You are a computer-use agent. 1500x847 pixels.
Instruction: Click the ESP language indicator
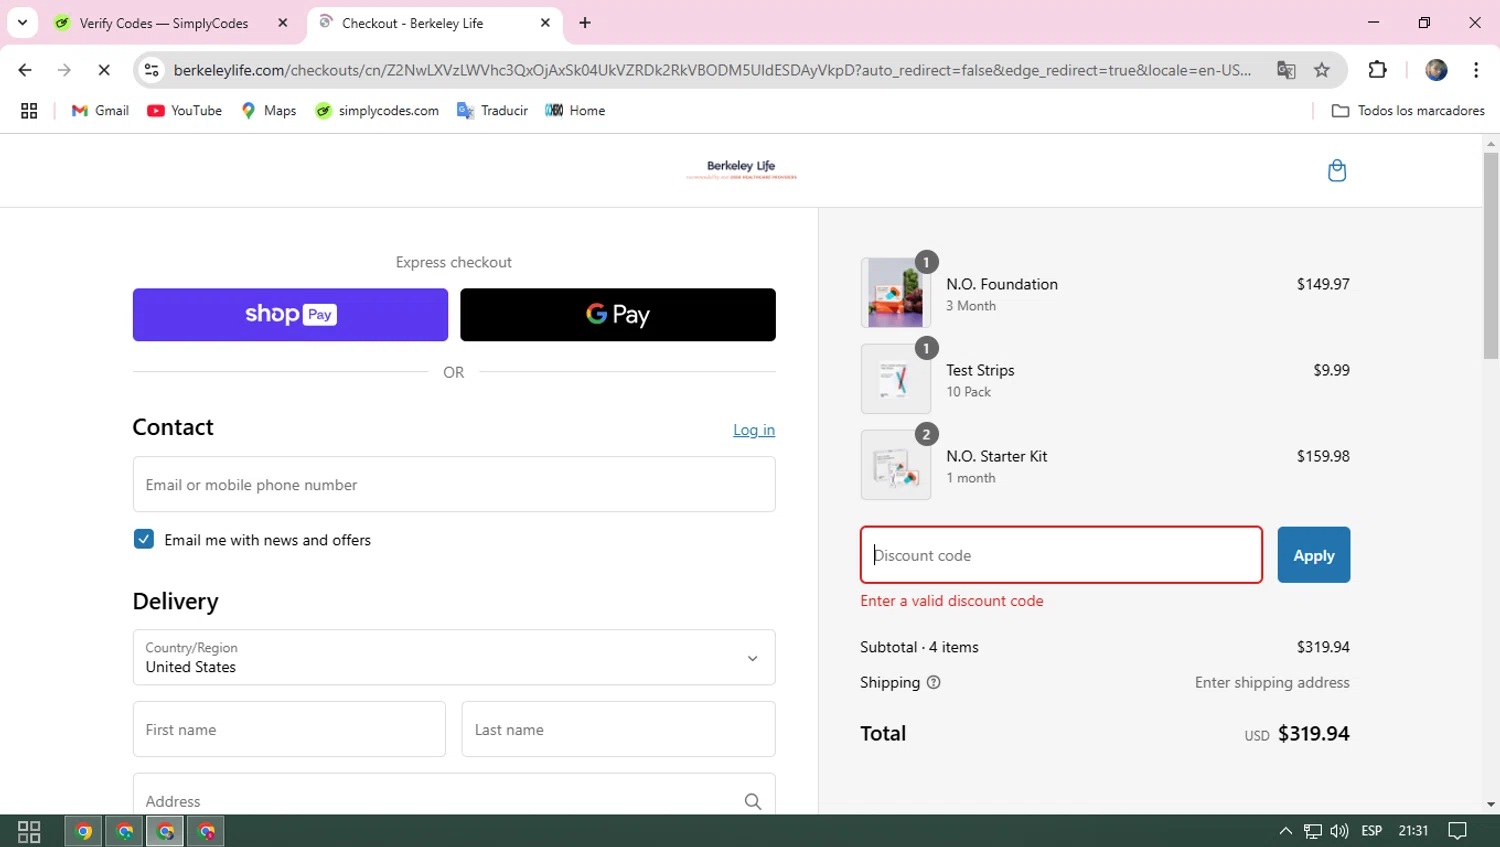click(1371, 831)
